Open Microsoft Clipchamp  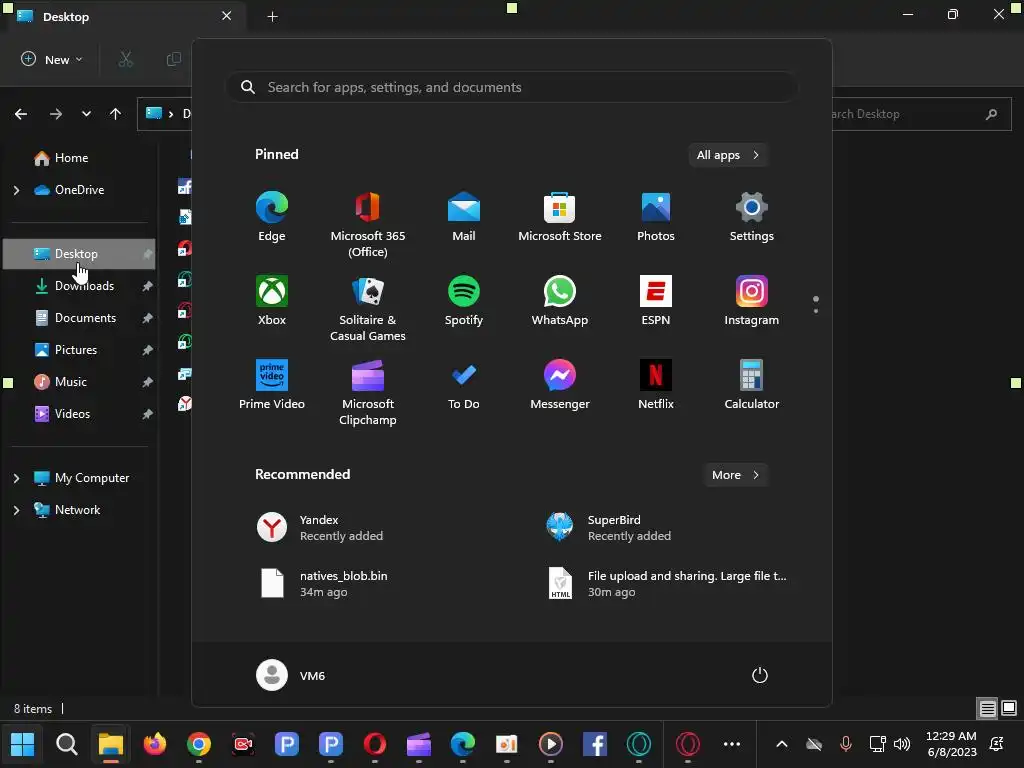point(368,392)
